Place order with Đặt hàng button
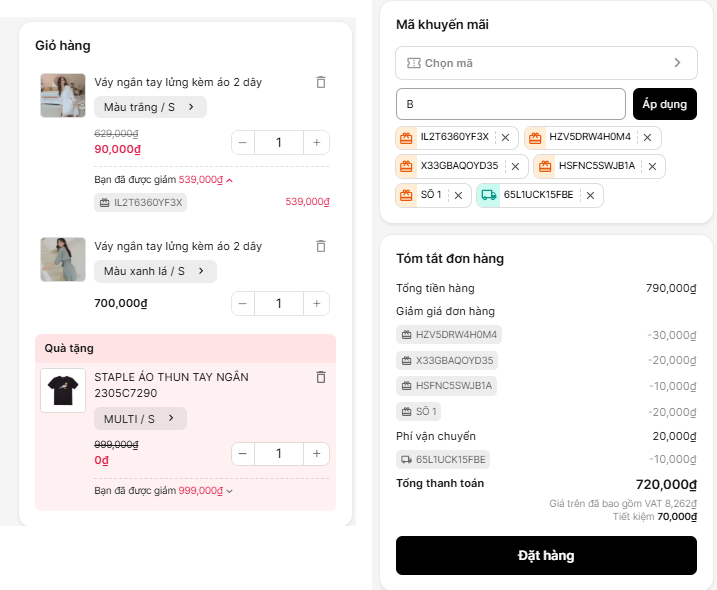The height and width of the screenshot is (590, 717). point(546,555)
